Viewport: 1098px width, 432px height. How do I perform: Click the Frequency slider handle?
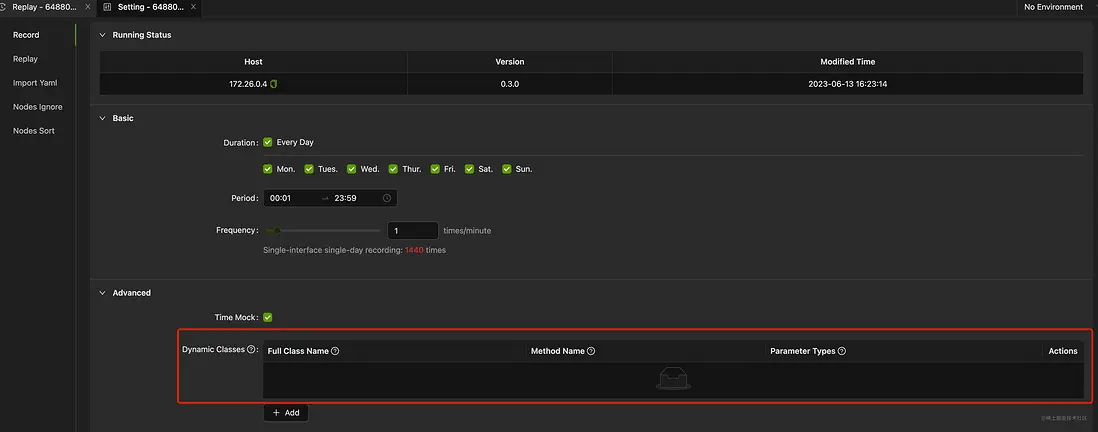point(277,230)
